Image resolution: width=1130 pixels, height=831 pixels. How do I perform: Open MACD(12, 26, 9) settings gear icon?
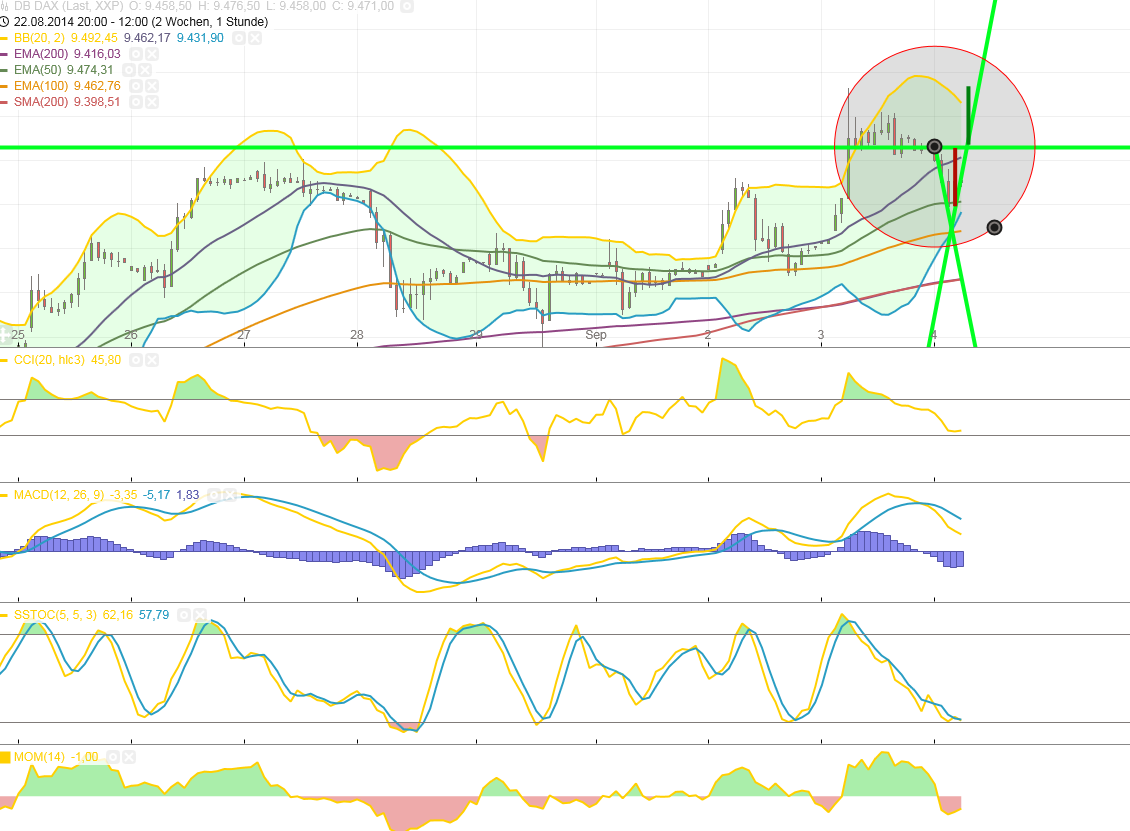pos(214,495)
